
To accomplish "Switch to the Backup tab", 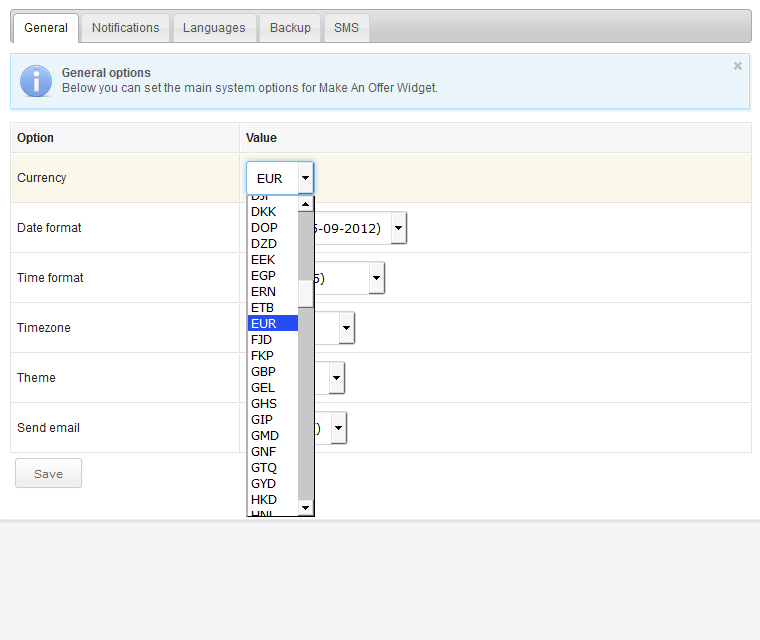I will click(290, 28).
